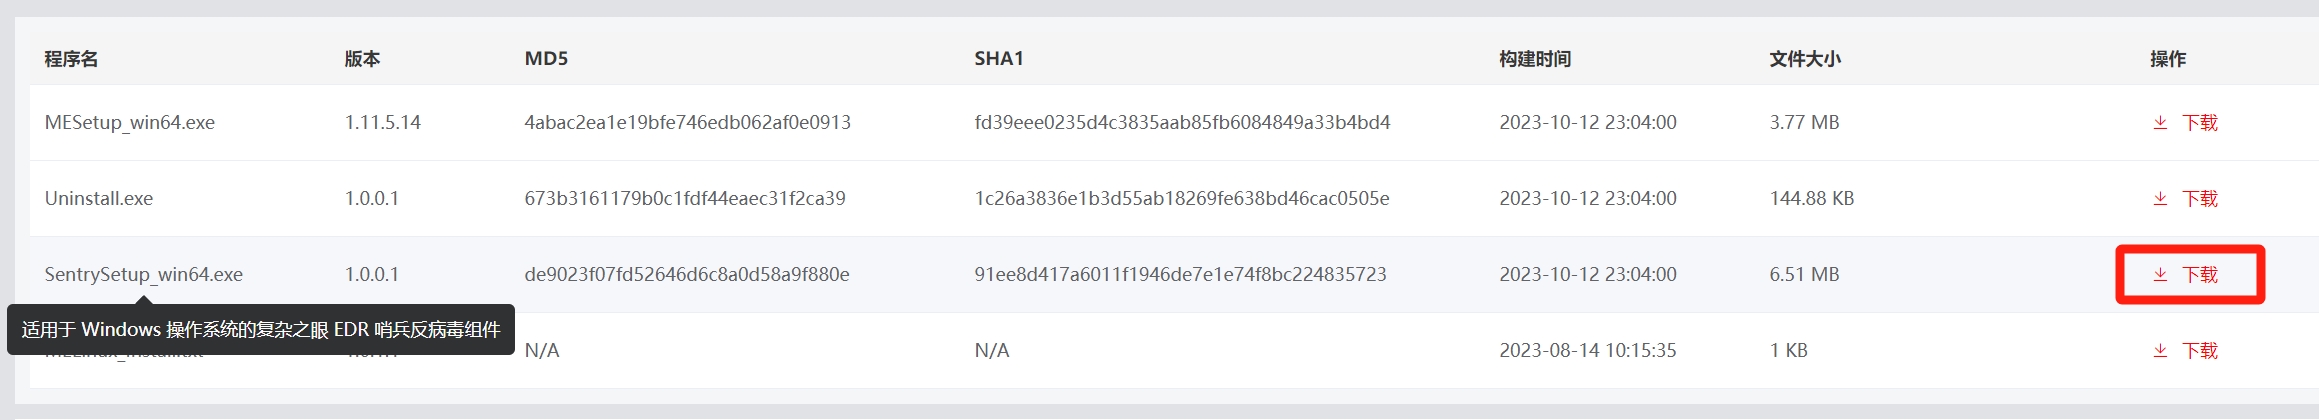Viewport: 2319px width, 420px height.
Task: Click the EDR tooltip about Windows antivirus component
Action: [x=261, y=329]
